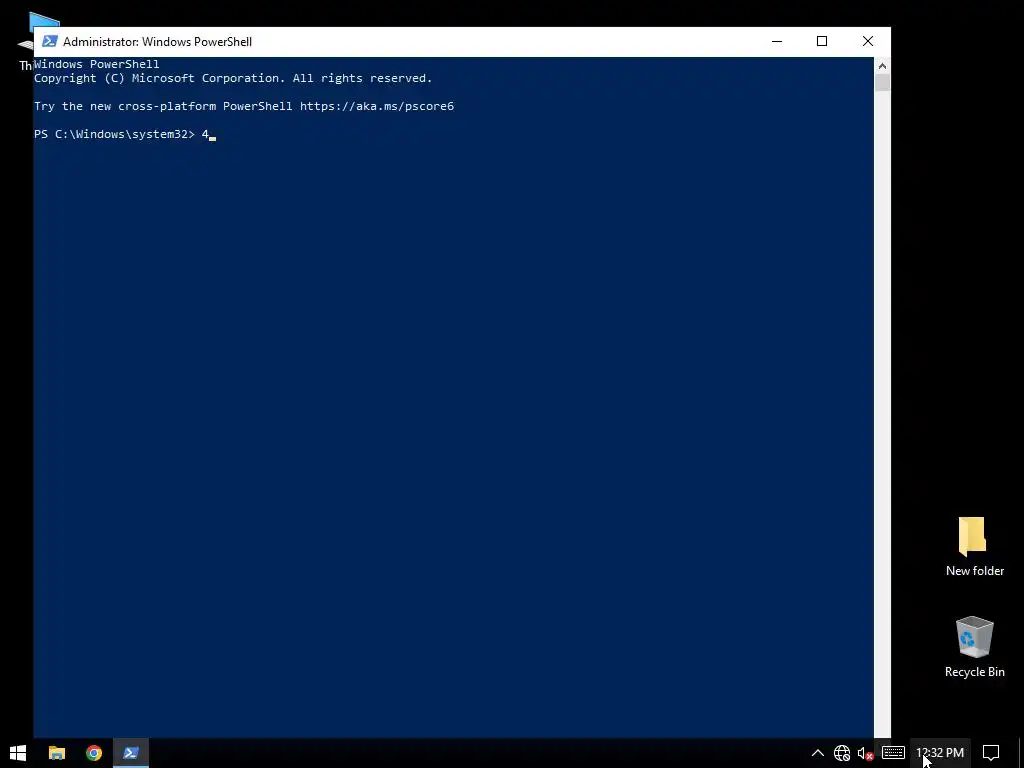Viewport: 1024px width, 768px height.
Task: Click the https://aka.ms/pscore6 text
Action: [x=377, y=106]
